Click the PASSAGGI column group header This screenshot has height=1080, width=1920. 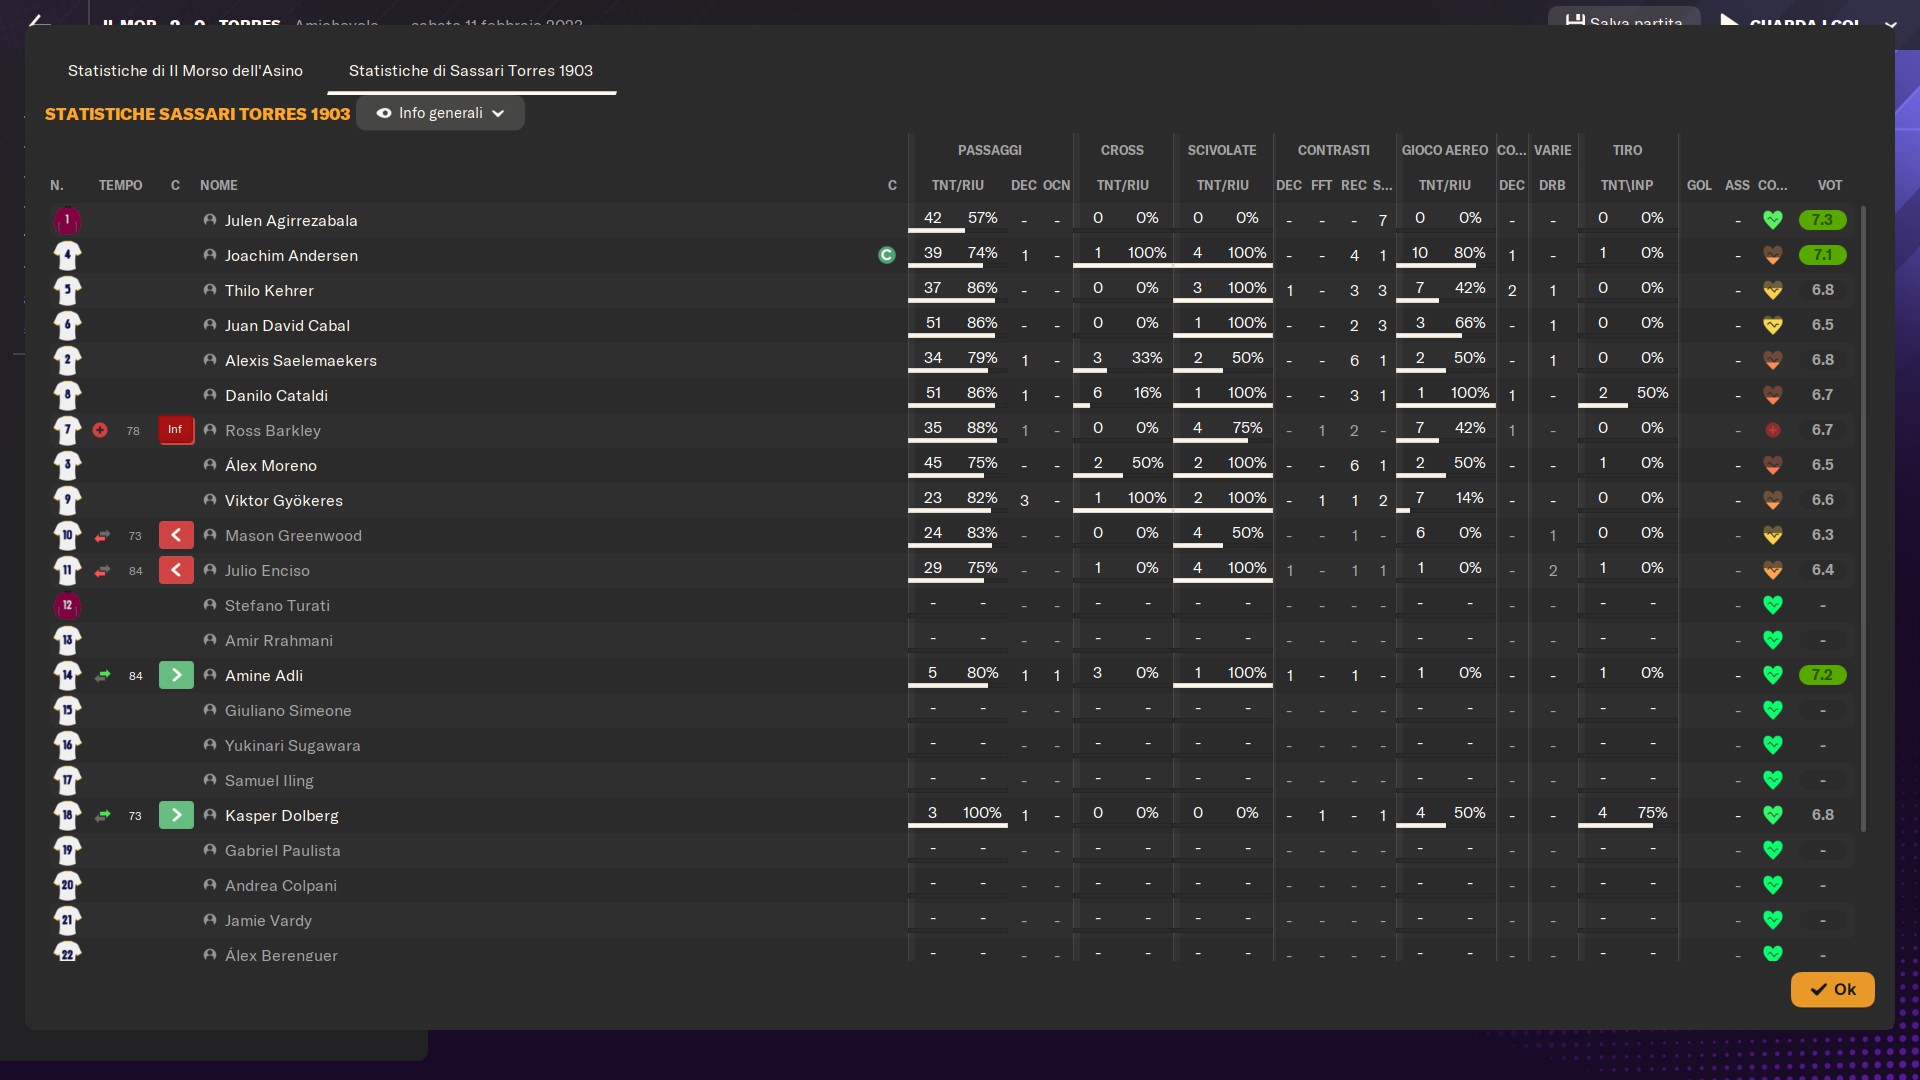click(990, 150)
